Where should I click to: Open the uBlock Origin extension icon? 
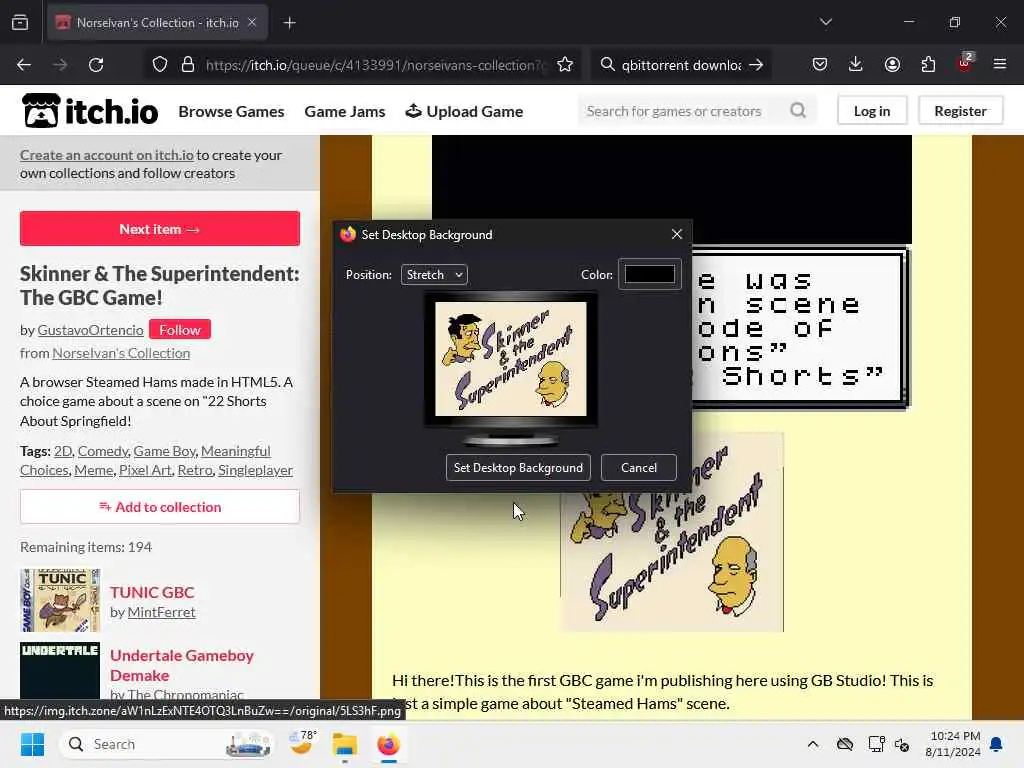[965, 63]
